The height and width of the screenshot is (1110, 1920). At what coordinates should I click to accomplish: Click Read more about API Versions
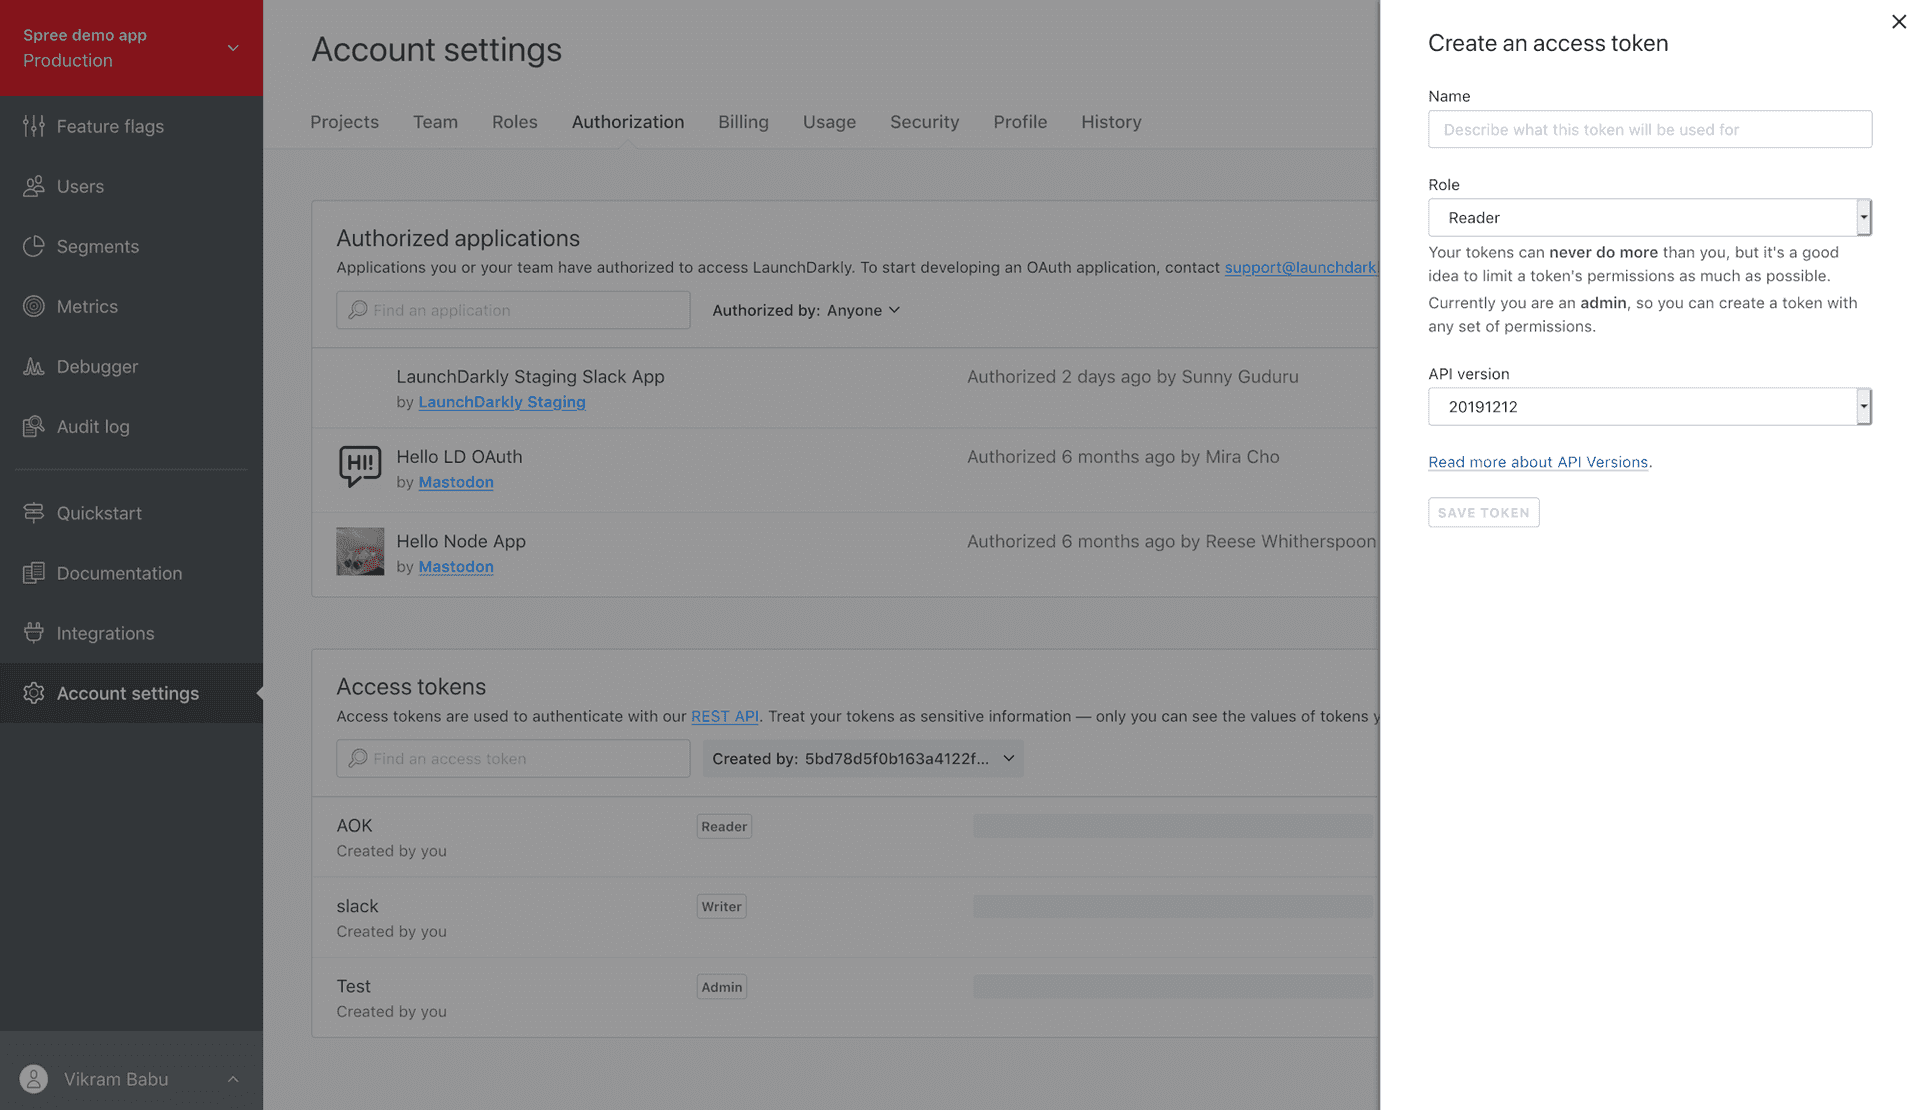(1538, 461)
